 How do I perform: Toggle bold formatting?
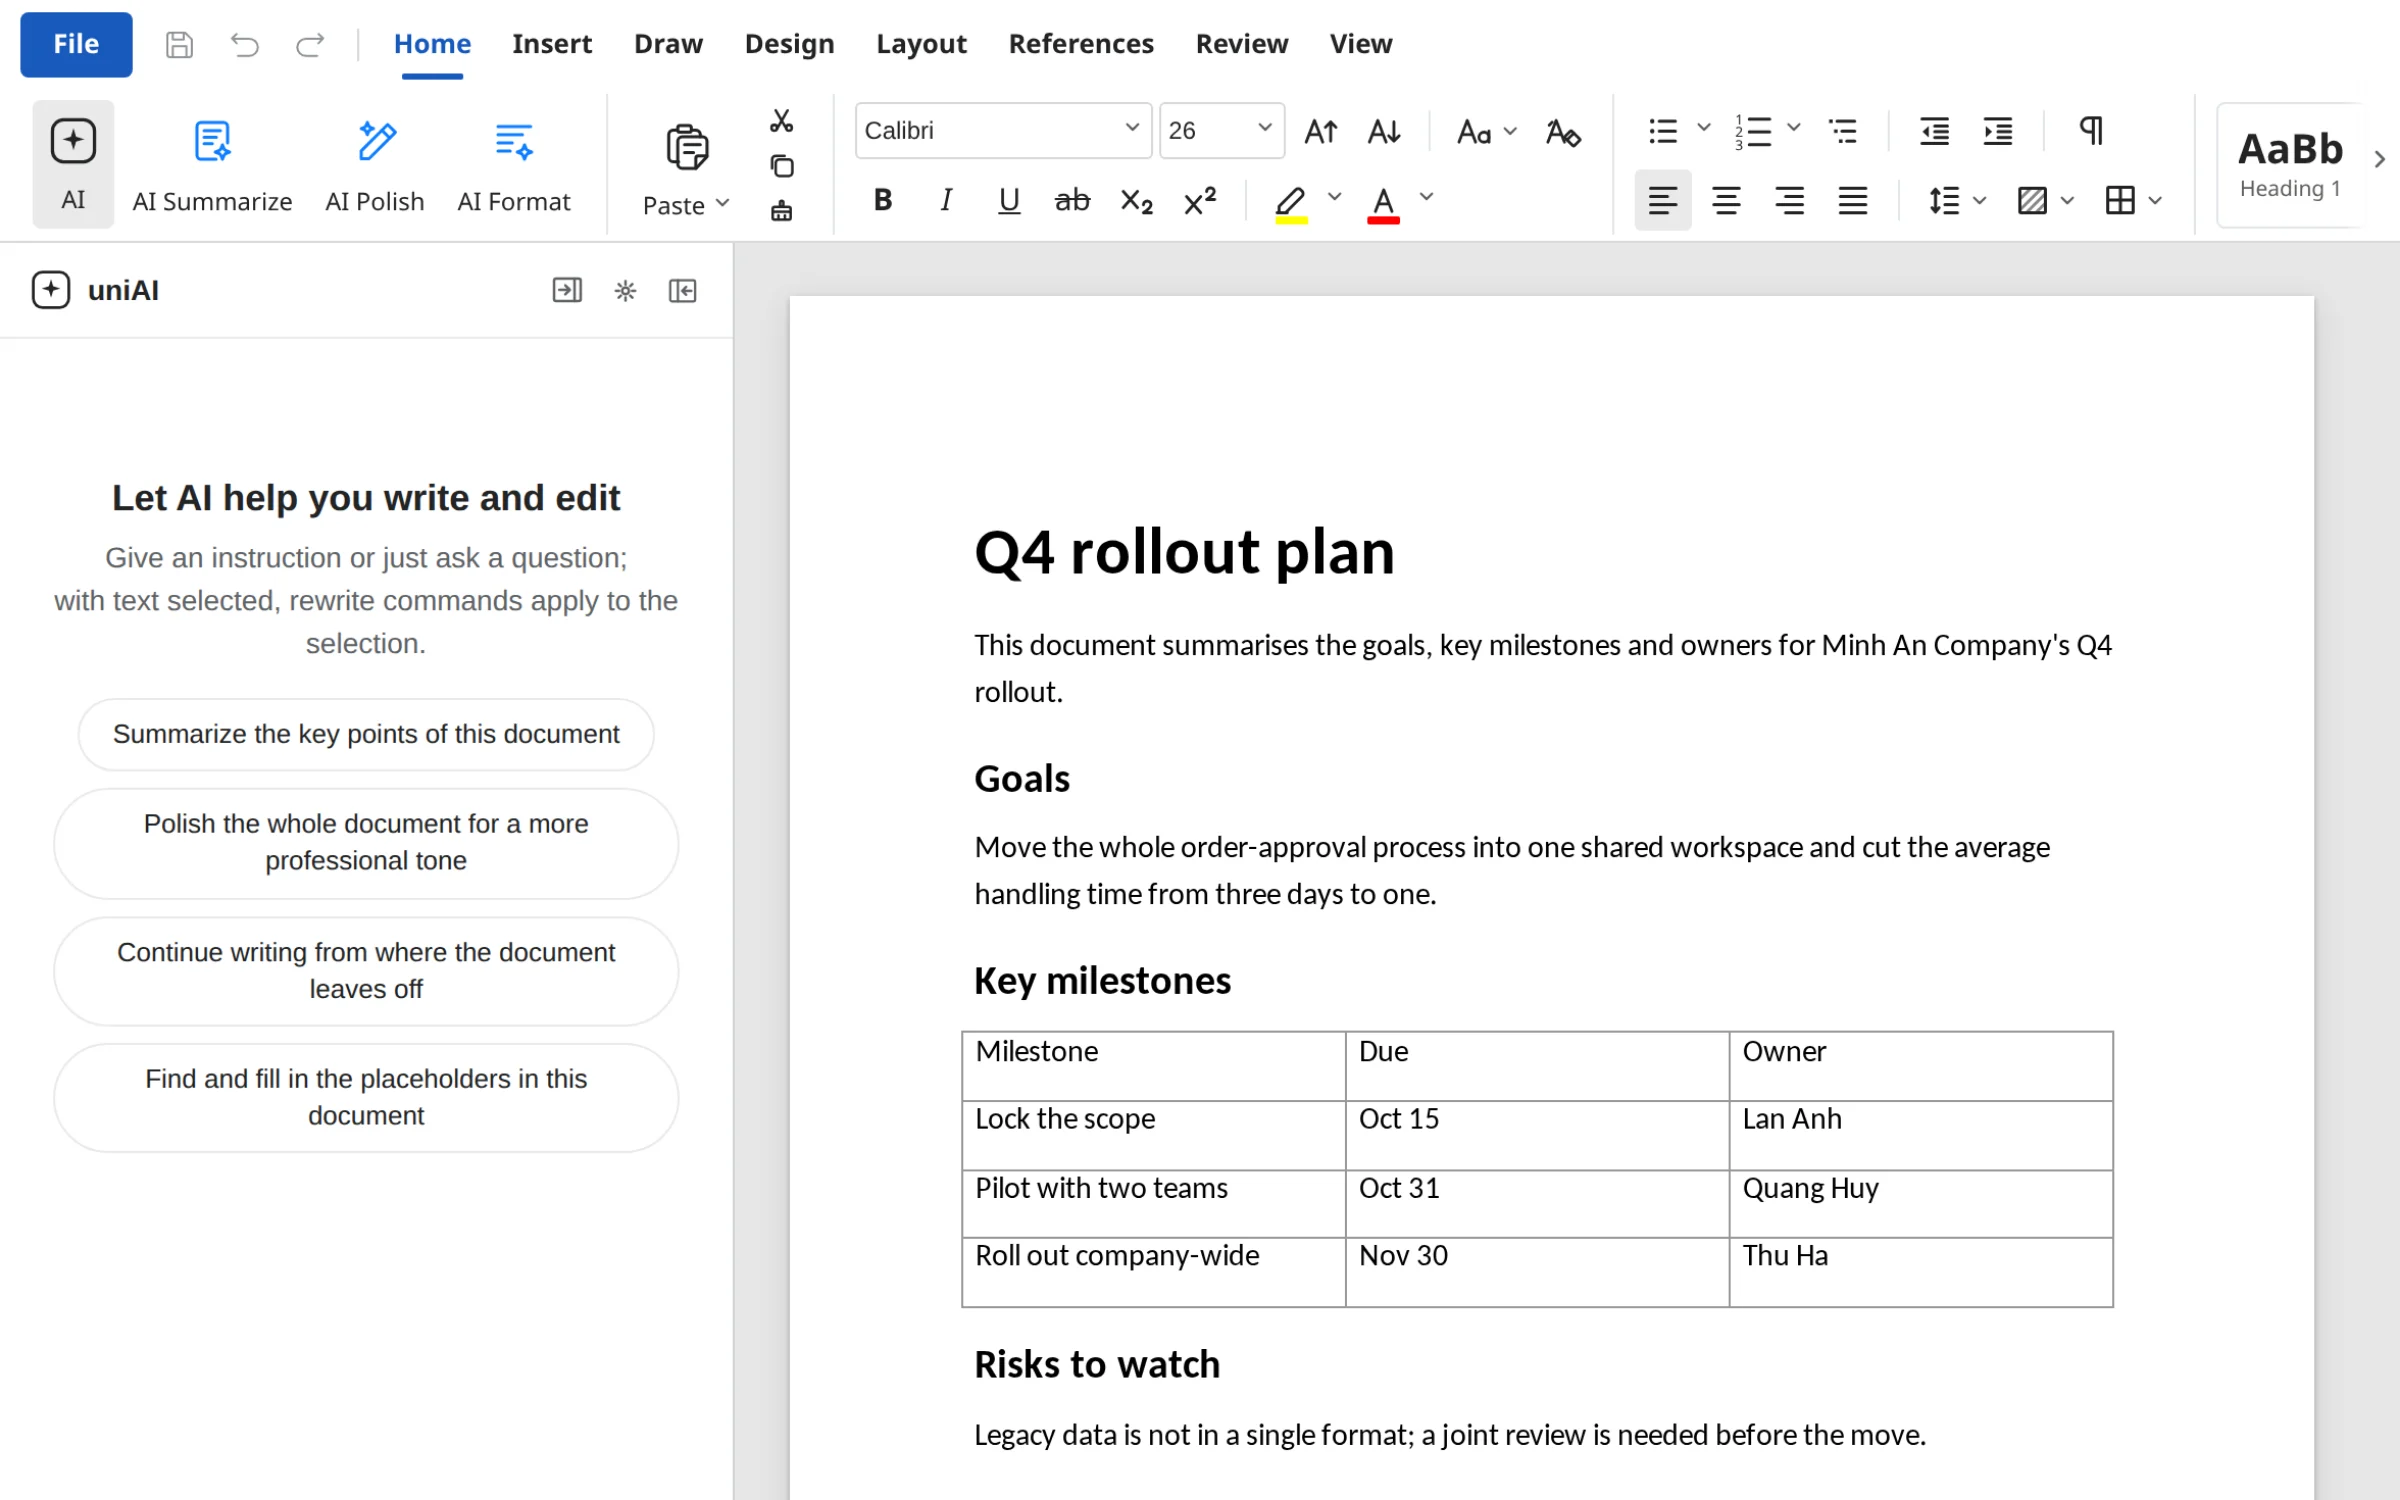click(x=883, y=200)
